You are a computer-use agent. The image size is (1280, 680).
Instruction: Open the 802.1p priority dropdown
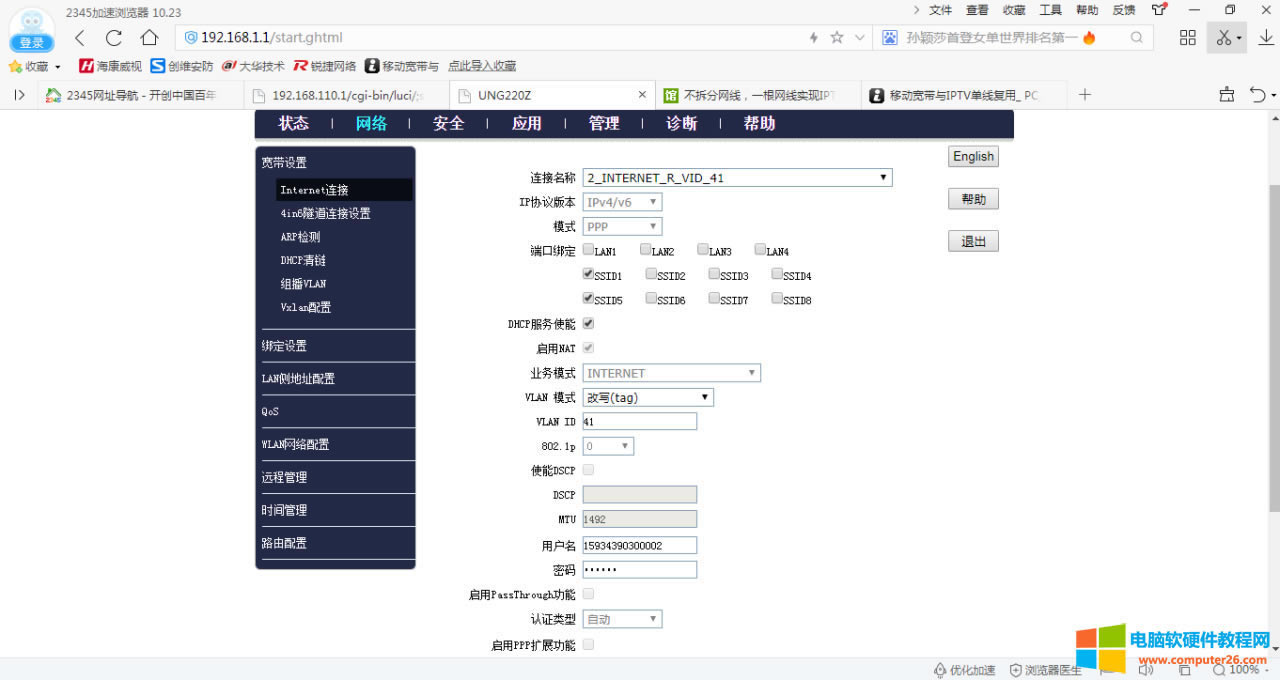pos(608,446)
